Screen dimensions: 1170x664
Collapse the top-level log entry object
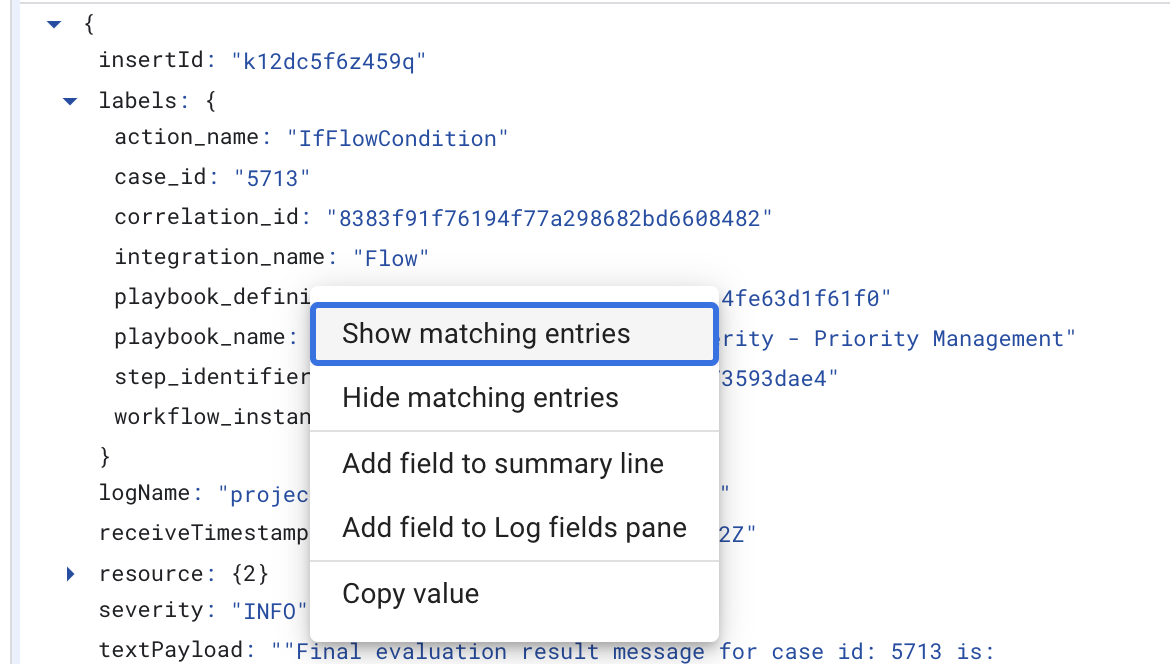tap(54, 22)
